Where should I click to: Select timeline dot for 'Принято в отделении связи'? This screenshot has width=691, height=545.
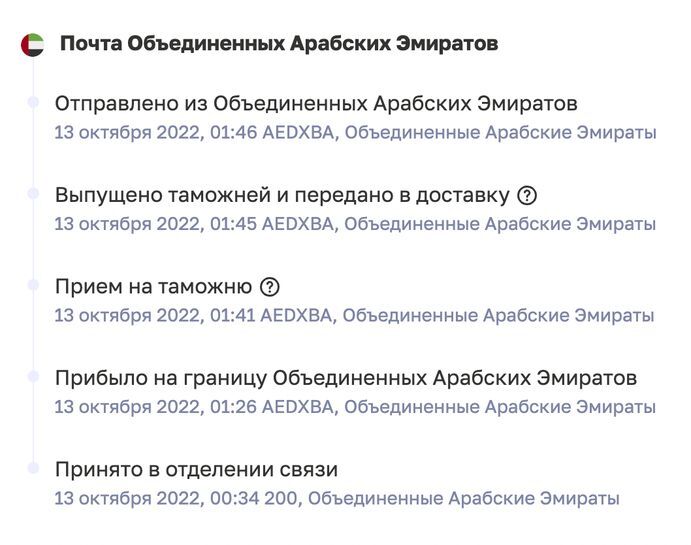pos(33,469)
